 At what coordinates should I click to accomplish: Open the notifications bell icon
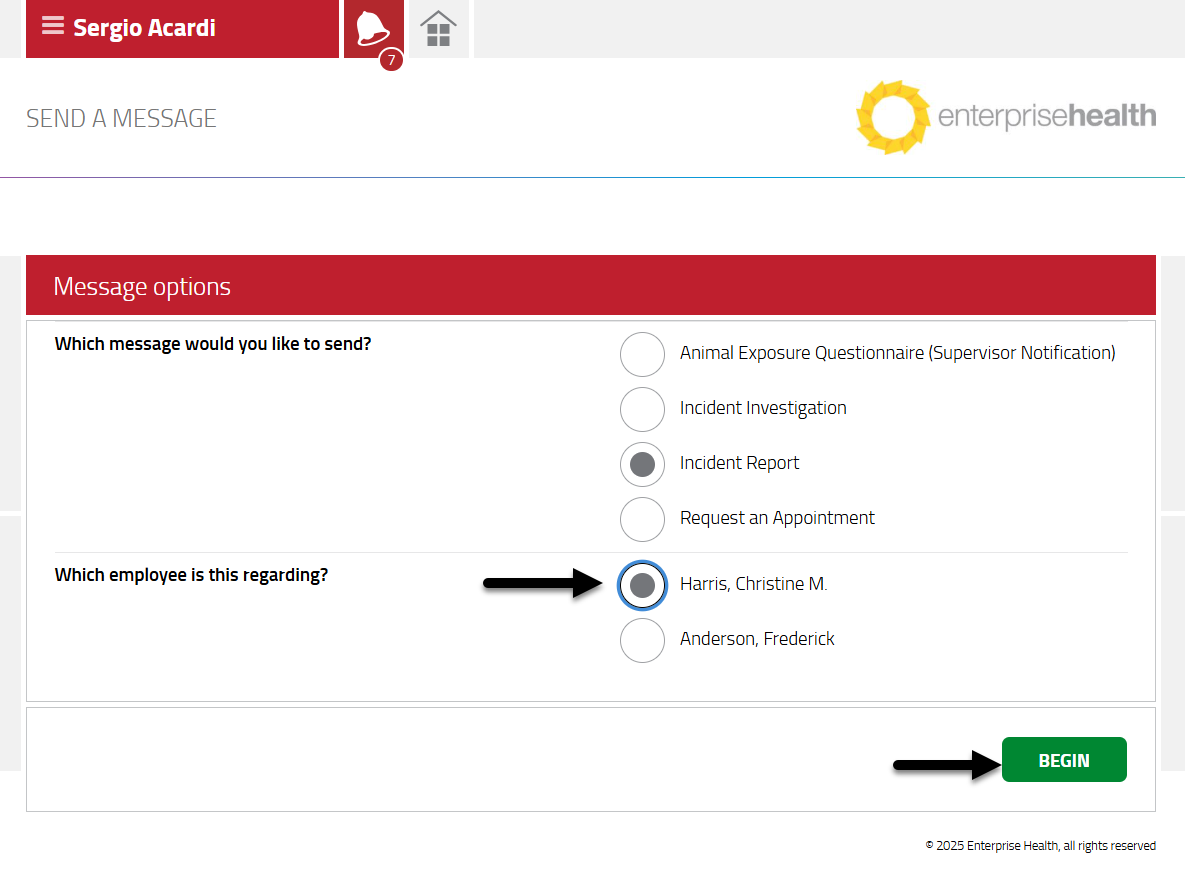point(373,28)
